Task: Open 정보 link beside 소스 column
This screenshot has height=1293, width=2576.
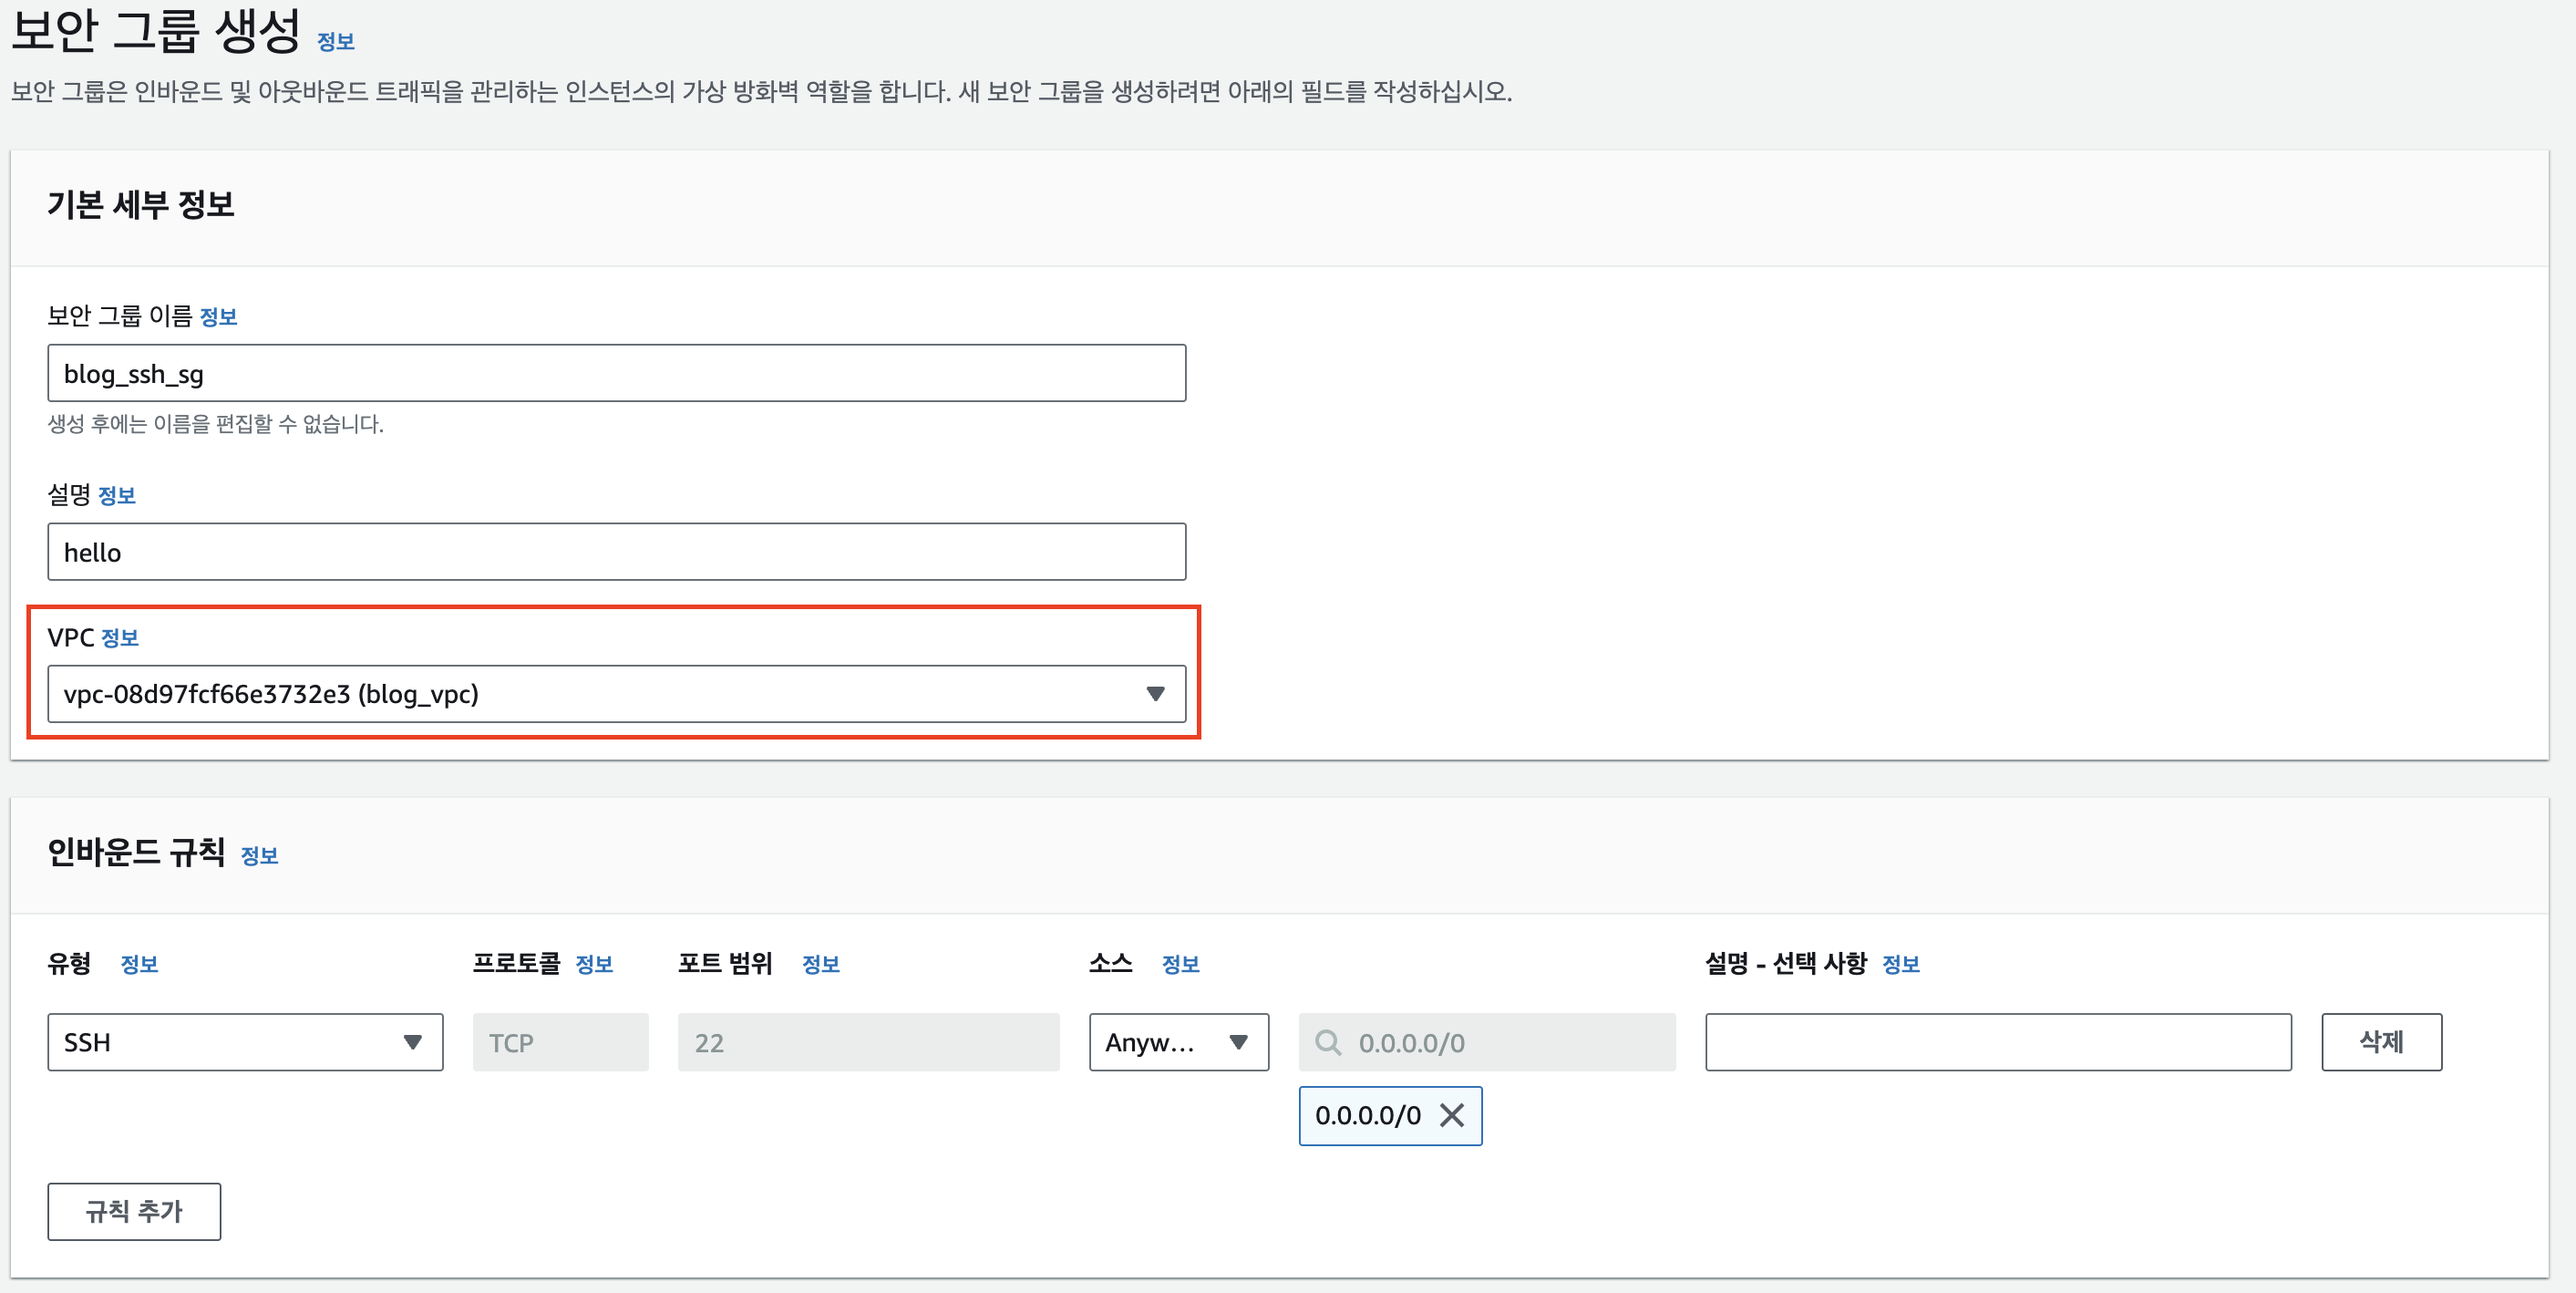Action: coord(1180,964)
